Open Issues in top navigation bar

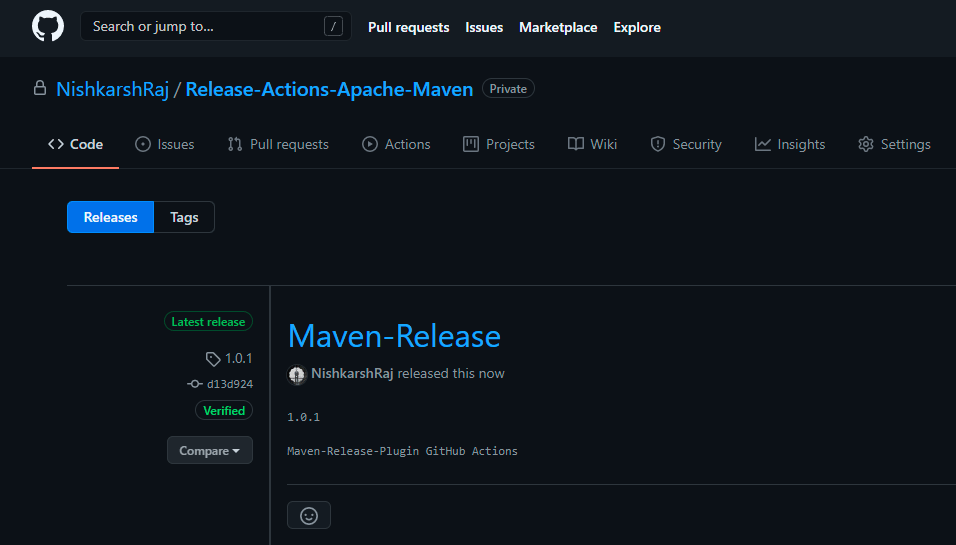[x=484, y=27]
